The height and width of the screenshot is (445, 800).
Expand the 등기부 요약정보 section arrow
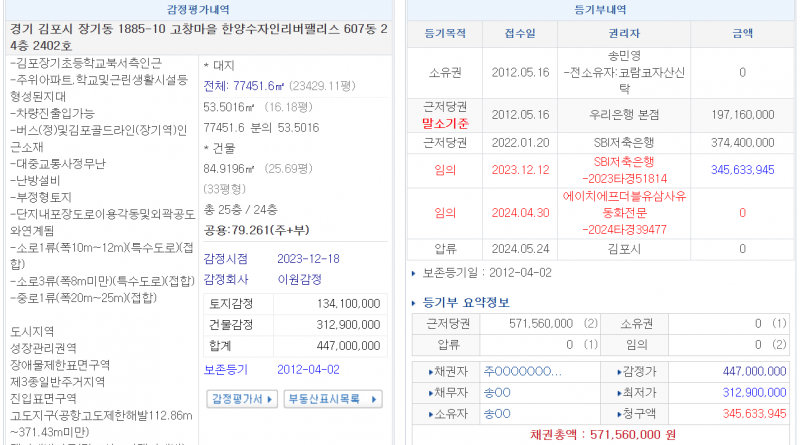[415, 303]
